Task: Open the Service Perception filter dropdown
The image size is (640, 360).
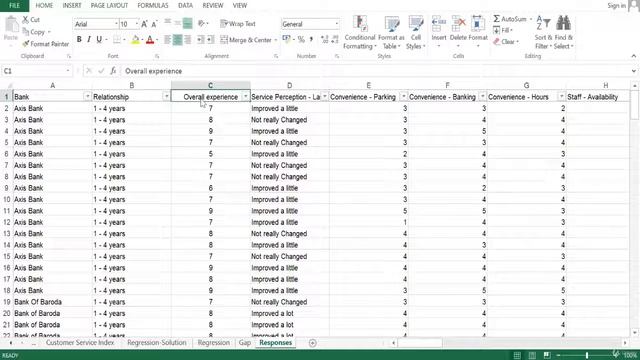Action: 324,96
